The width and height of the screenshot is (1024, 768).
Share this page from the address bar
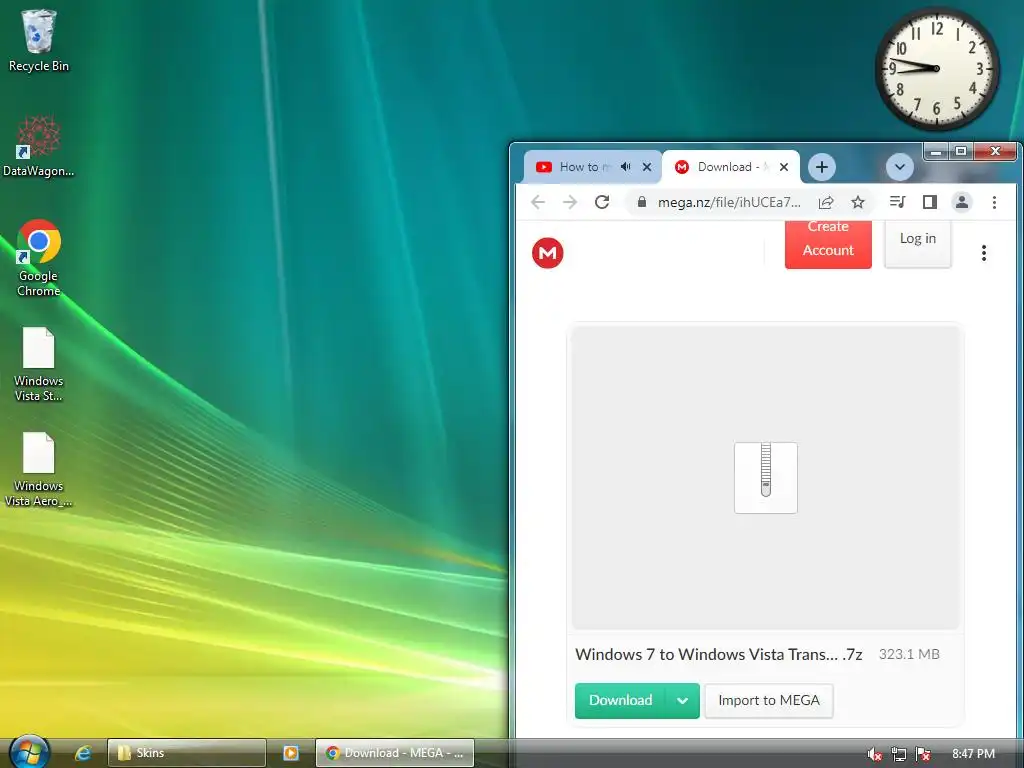click(x=826, y=202)
